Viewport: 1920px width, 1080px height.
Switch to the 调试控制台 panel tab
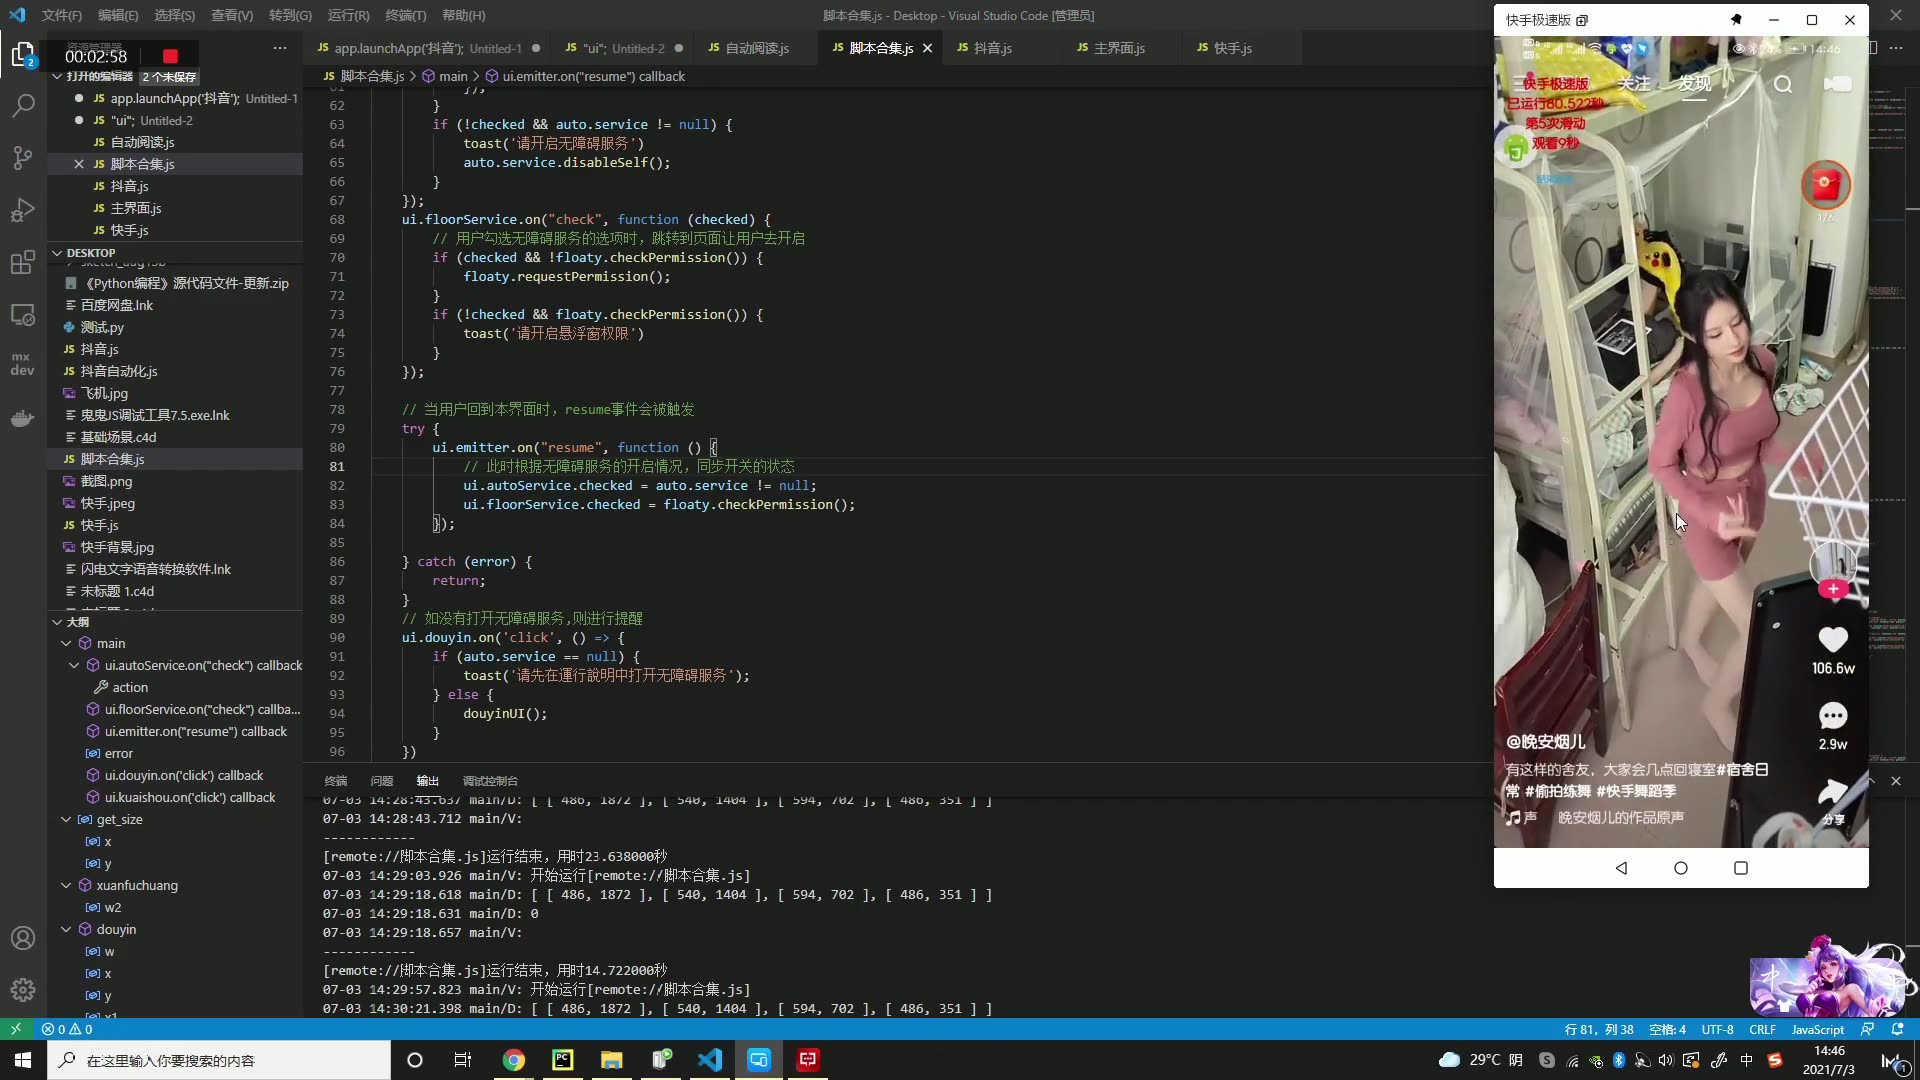pos(490,781)
